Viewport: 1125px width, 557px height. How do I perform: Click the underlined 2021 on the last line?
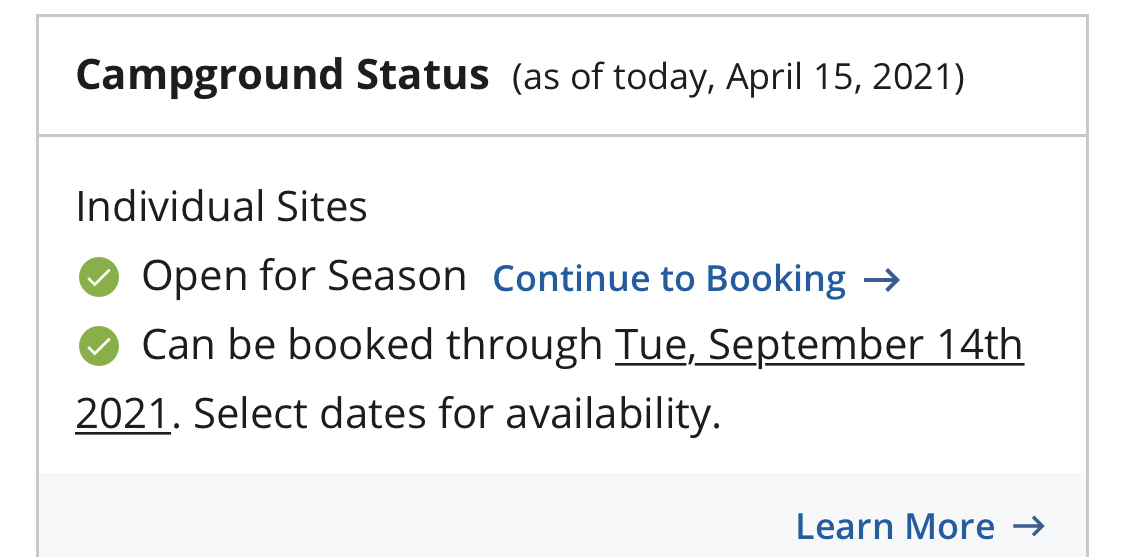pos(121,413)
